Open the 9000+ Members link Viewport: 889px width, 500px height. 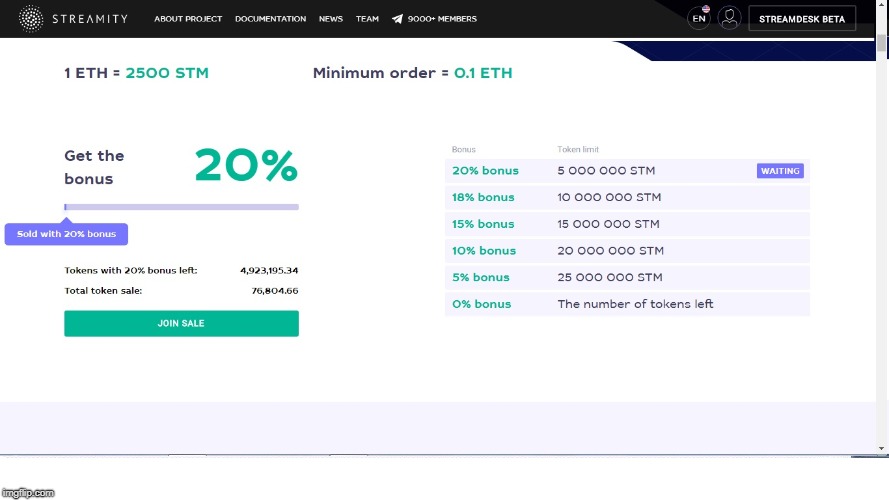[442, 19]
